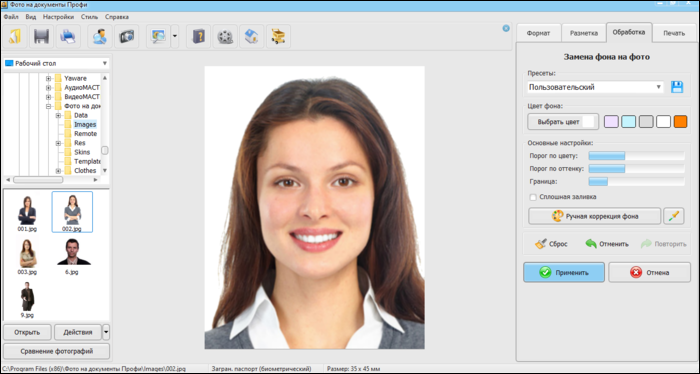The image size is (700, 374).
Task: Pick the gray background color swatch
Action: [646, 122]
